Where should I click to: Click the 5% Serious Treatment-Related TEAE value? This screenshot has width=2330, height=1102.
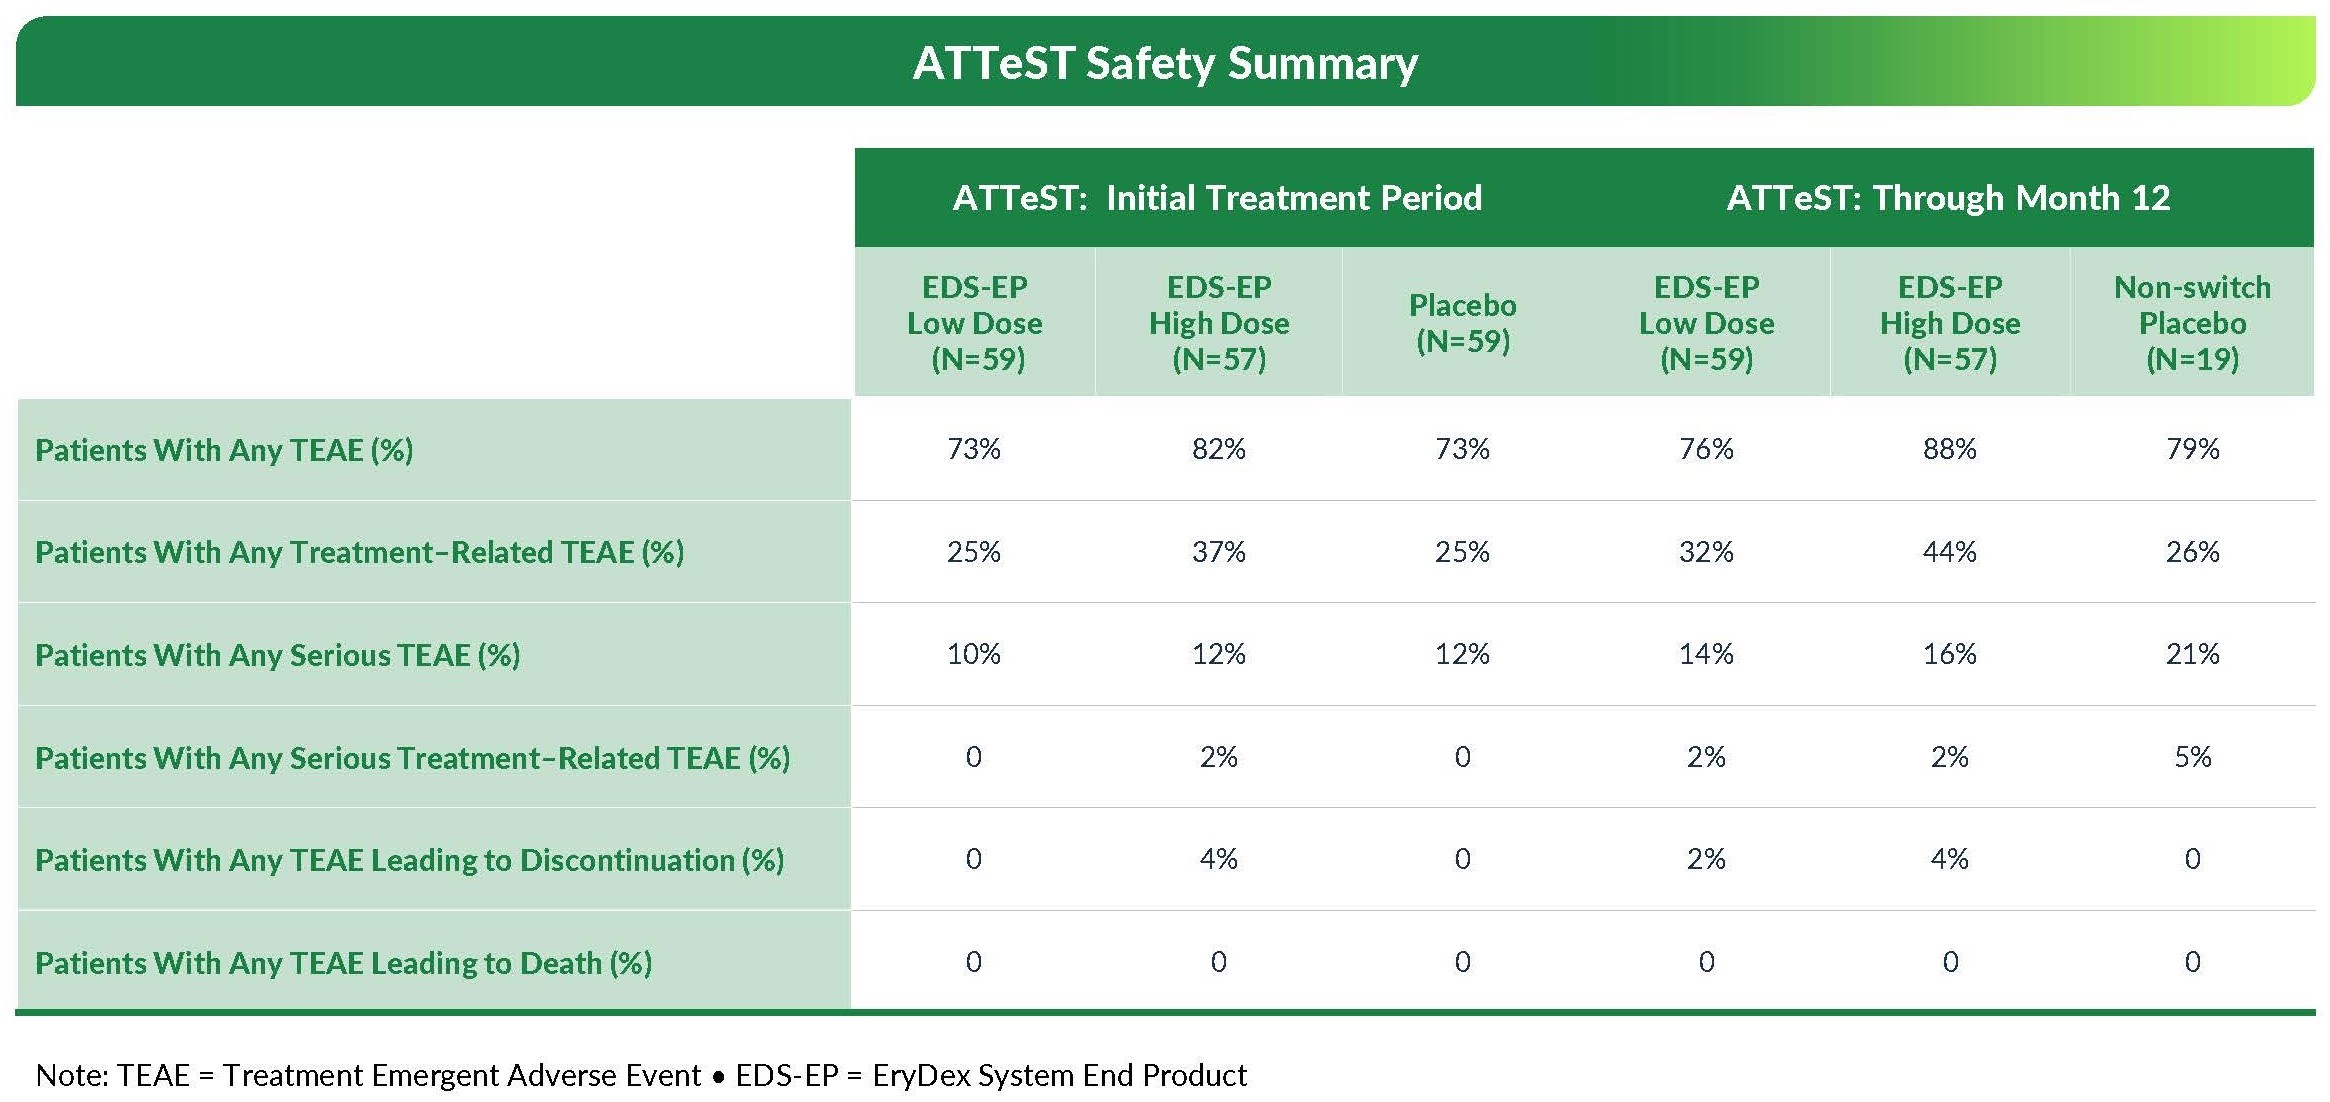click(x=2192, y=757)
